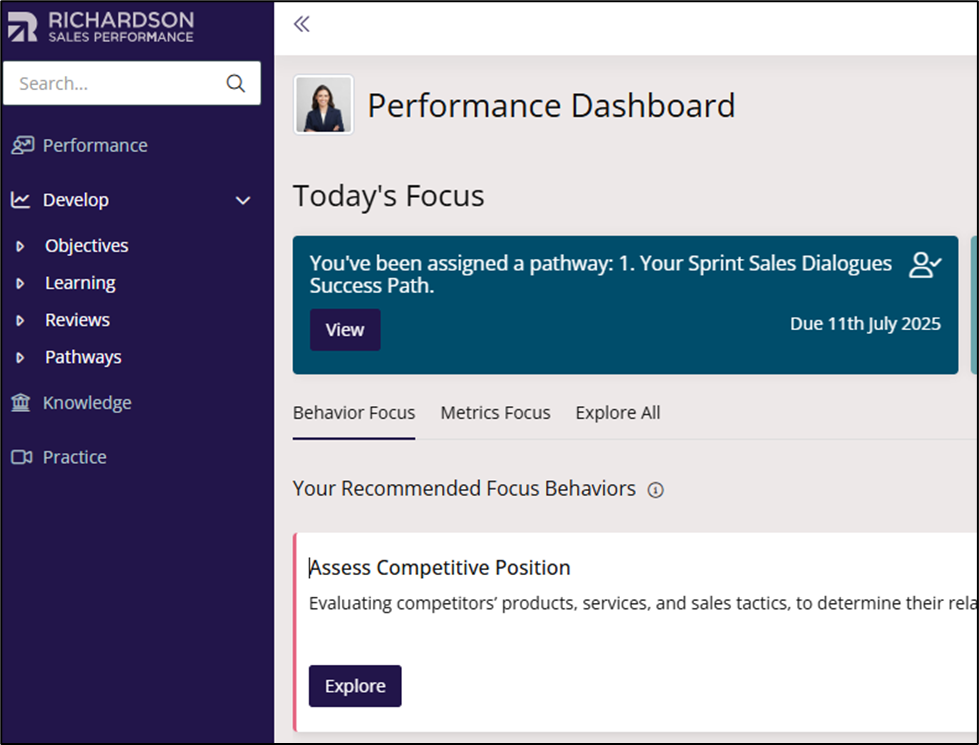Click Explore under Assess Competitive Position
979x745 pixels.
(355, 686)
